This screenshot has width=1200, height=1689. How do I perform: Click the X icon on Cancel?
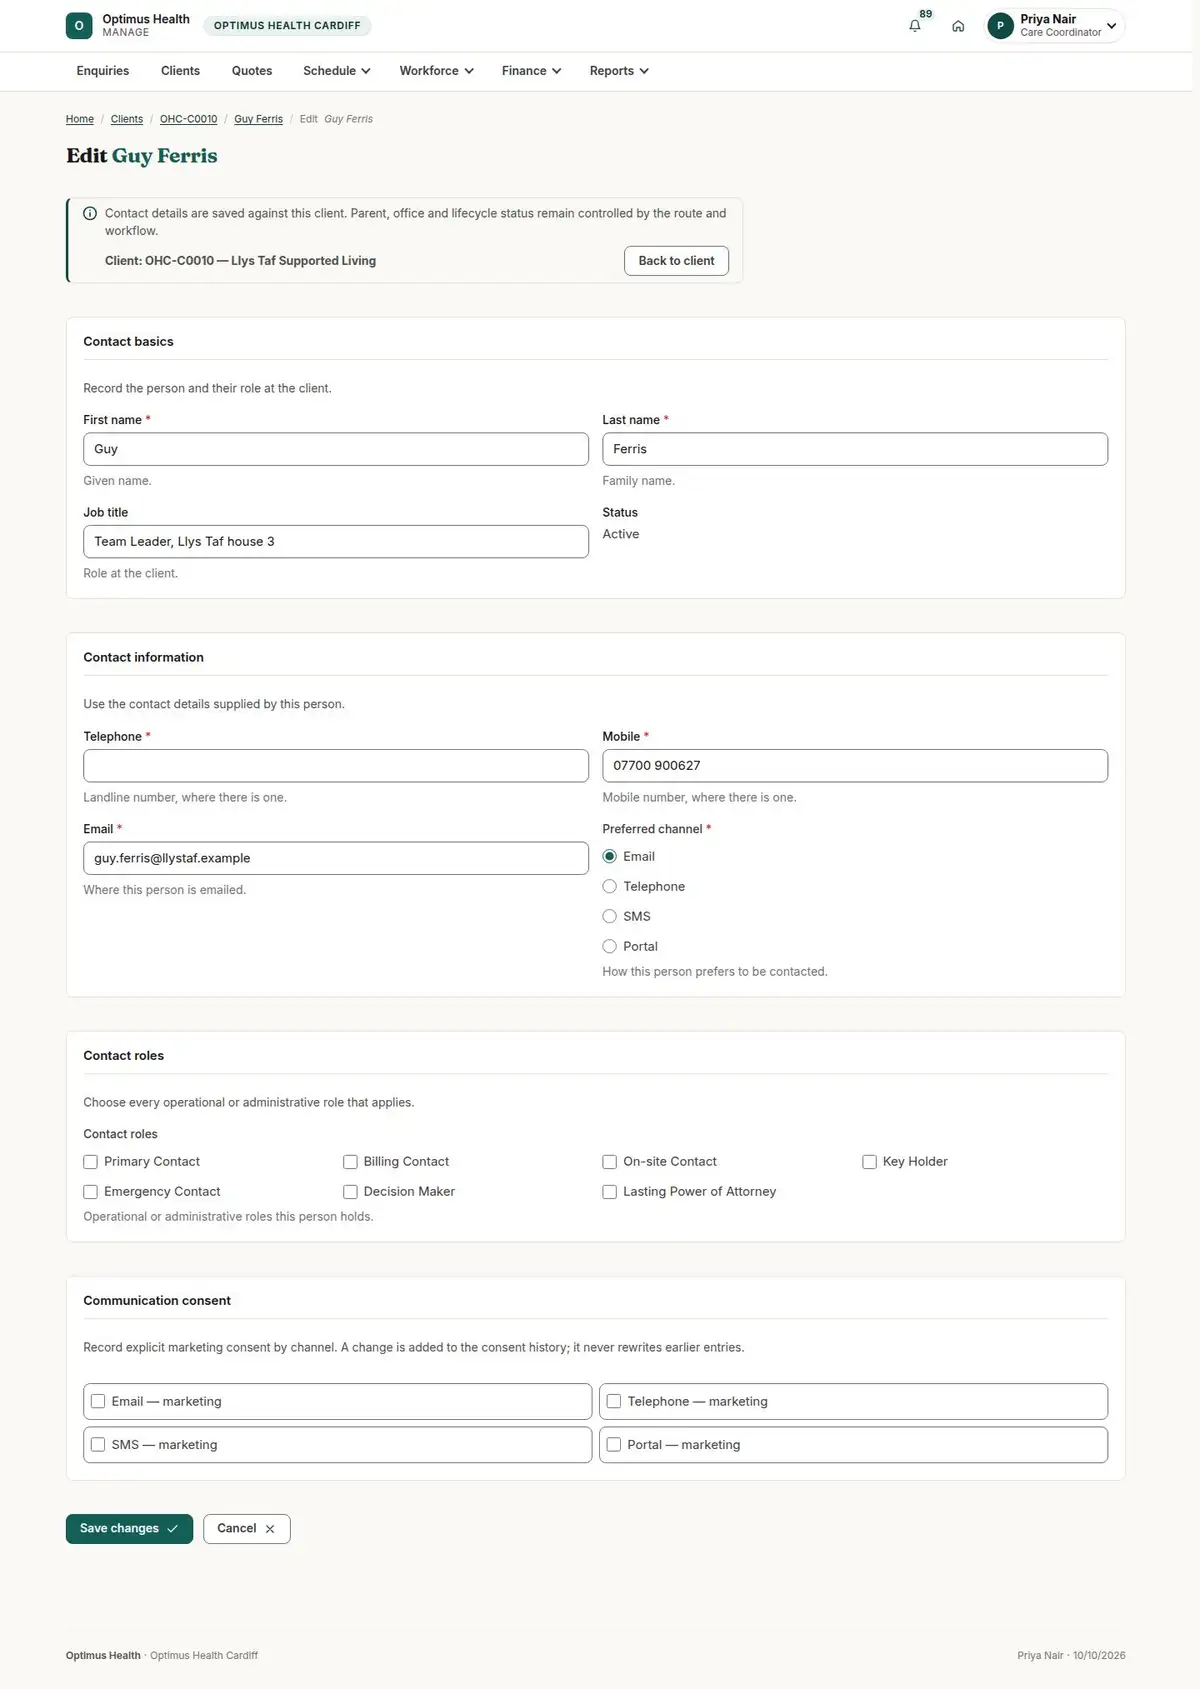tap(270, 1529)
